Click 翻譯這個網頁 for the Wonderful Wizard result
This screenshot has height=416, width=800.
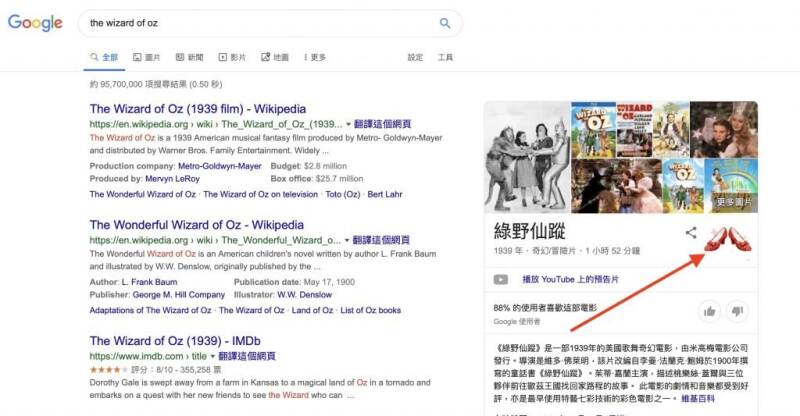(381, 240)
